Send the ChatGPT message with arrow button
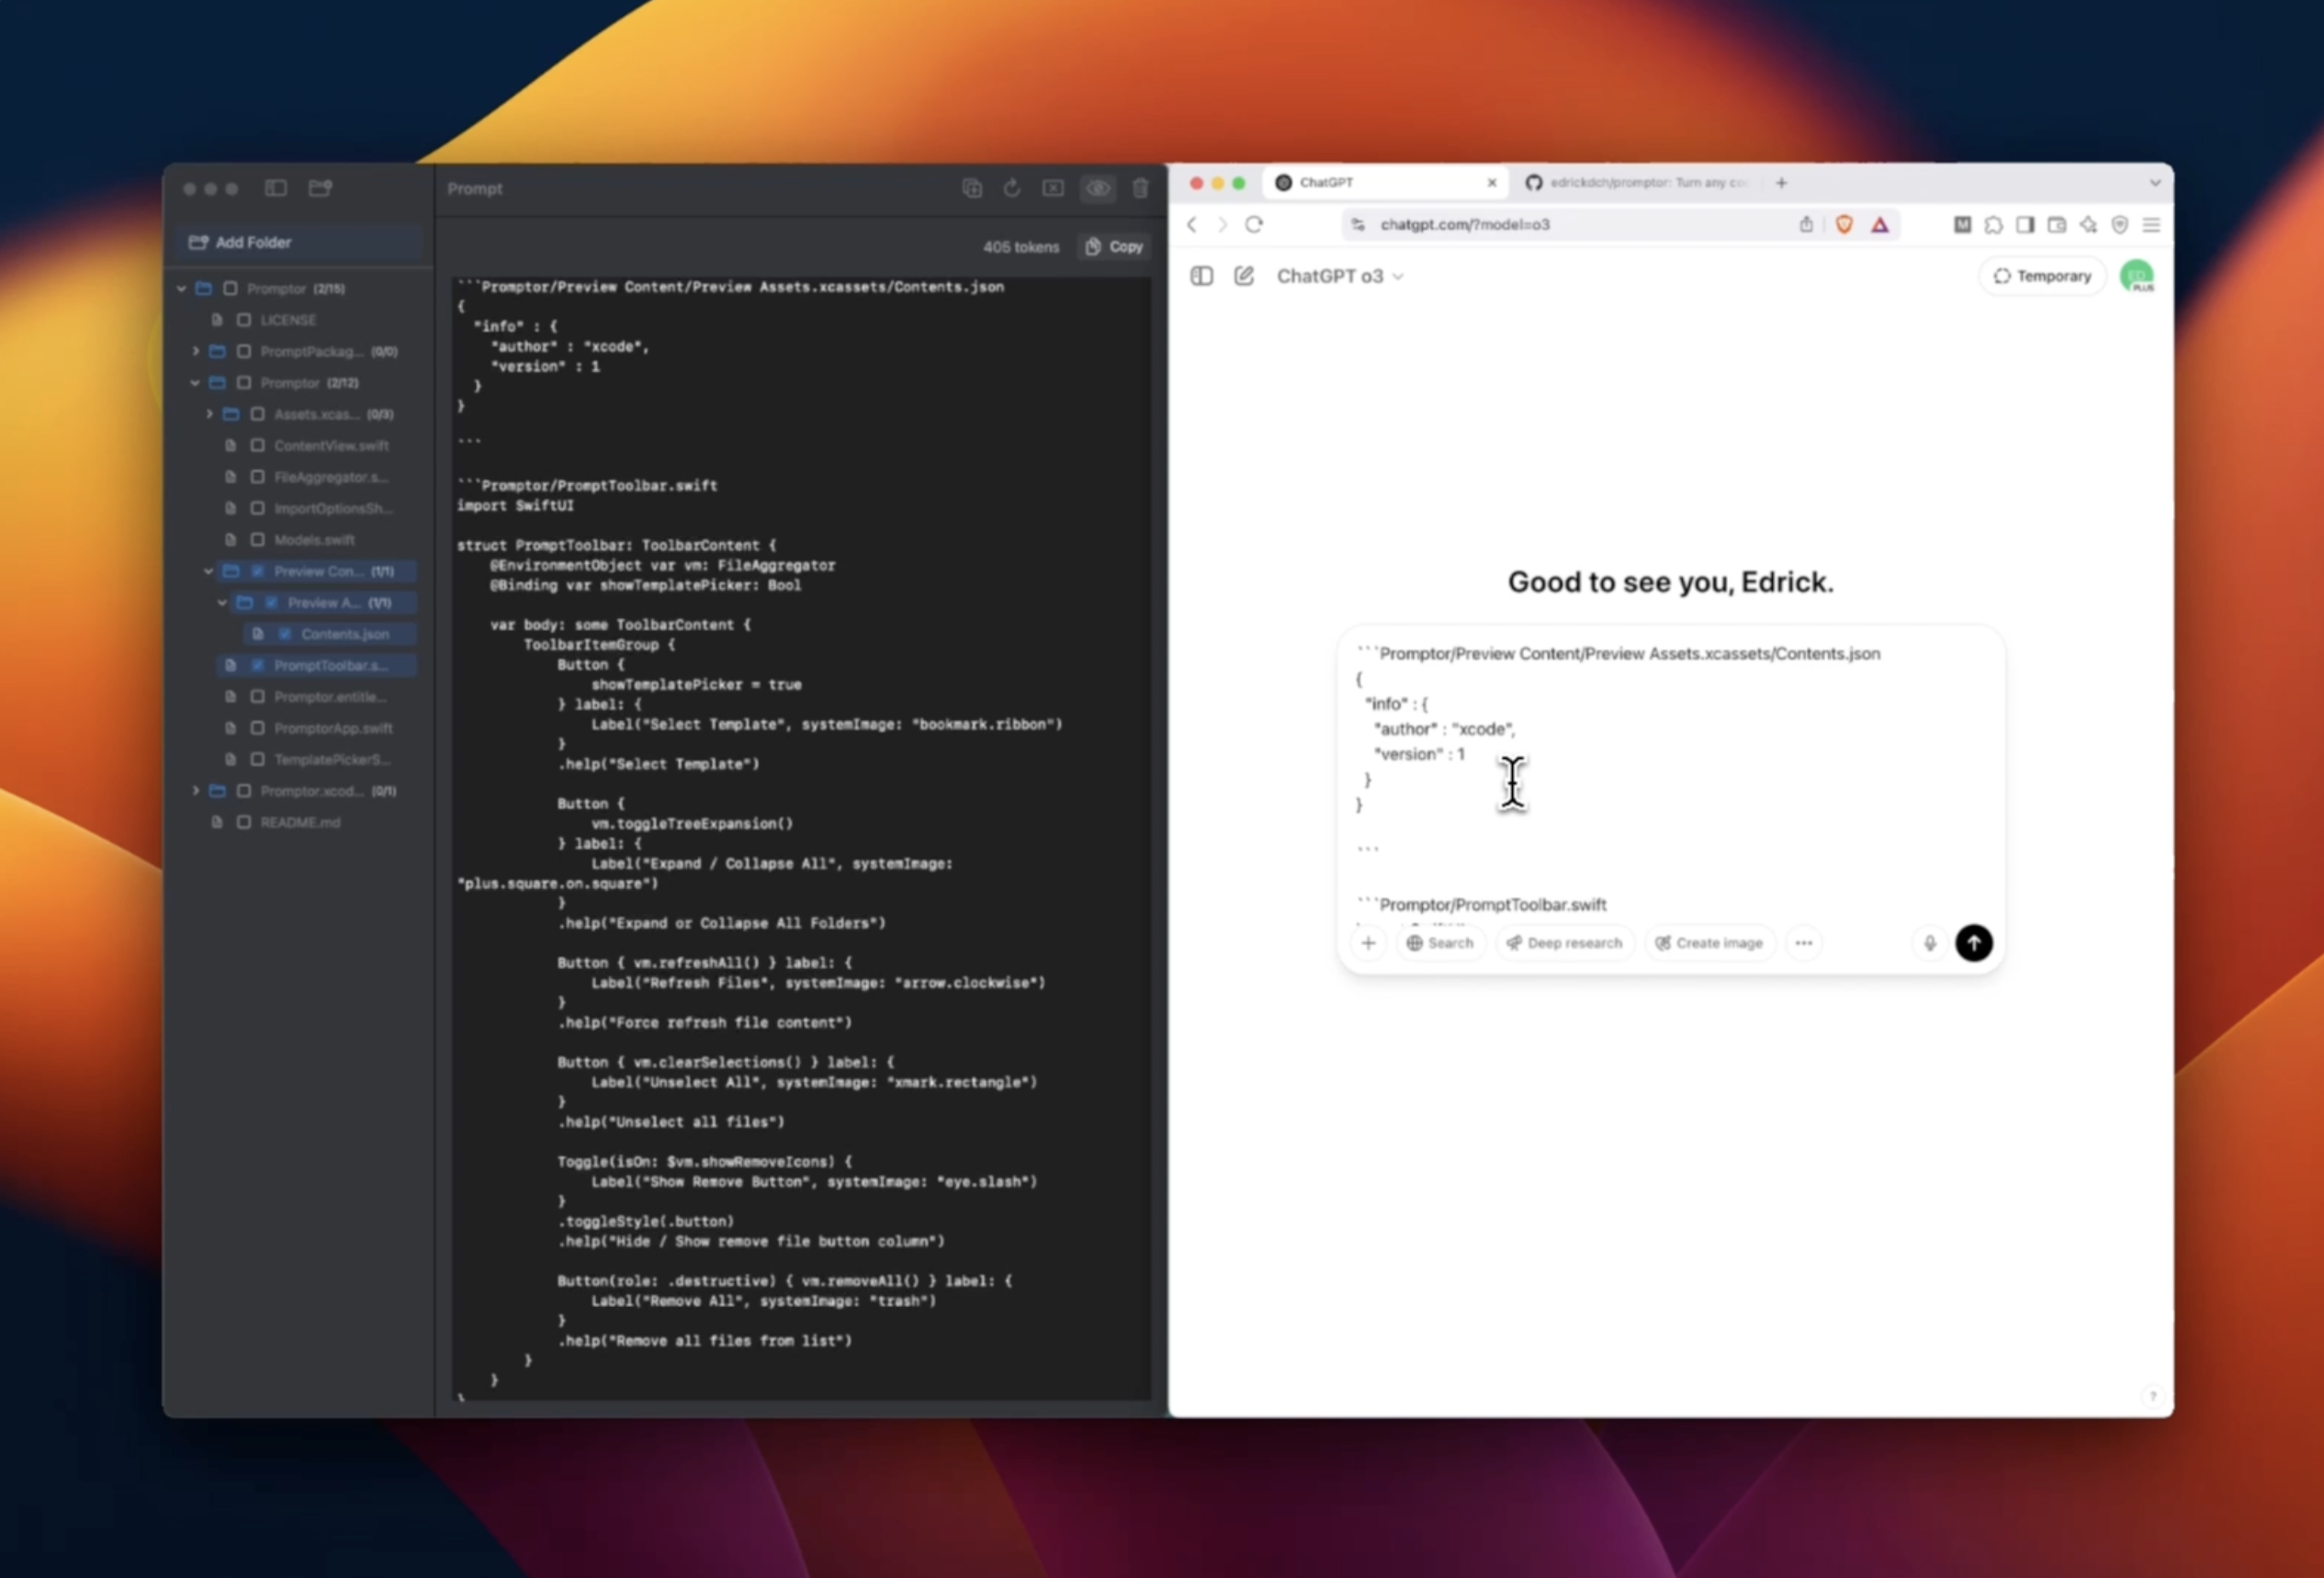 coord(1973,942)
